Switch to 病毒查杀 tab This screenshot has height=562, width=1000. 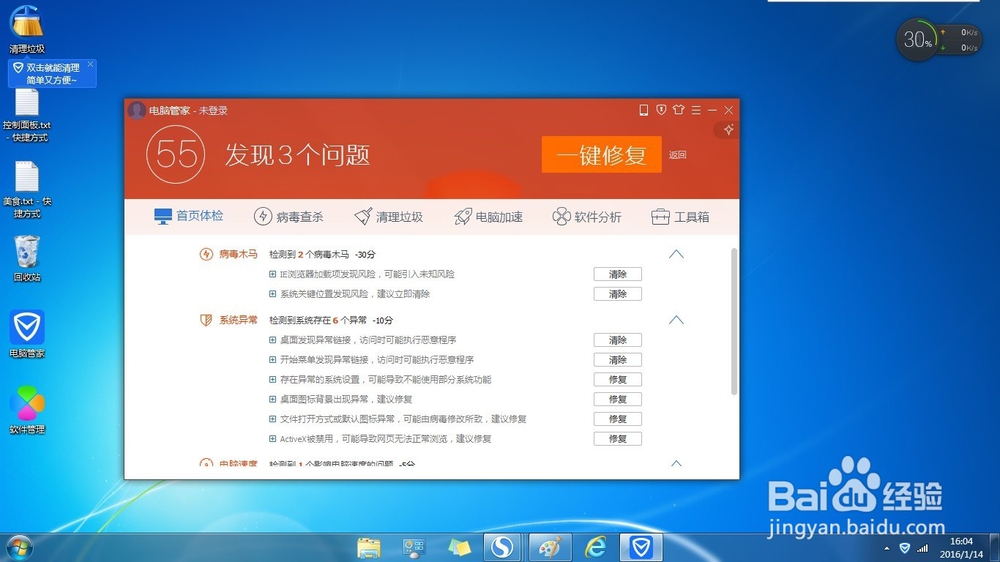click(288, 217)
